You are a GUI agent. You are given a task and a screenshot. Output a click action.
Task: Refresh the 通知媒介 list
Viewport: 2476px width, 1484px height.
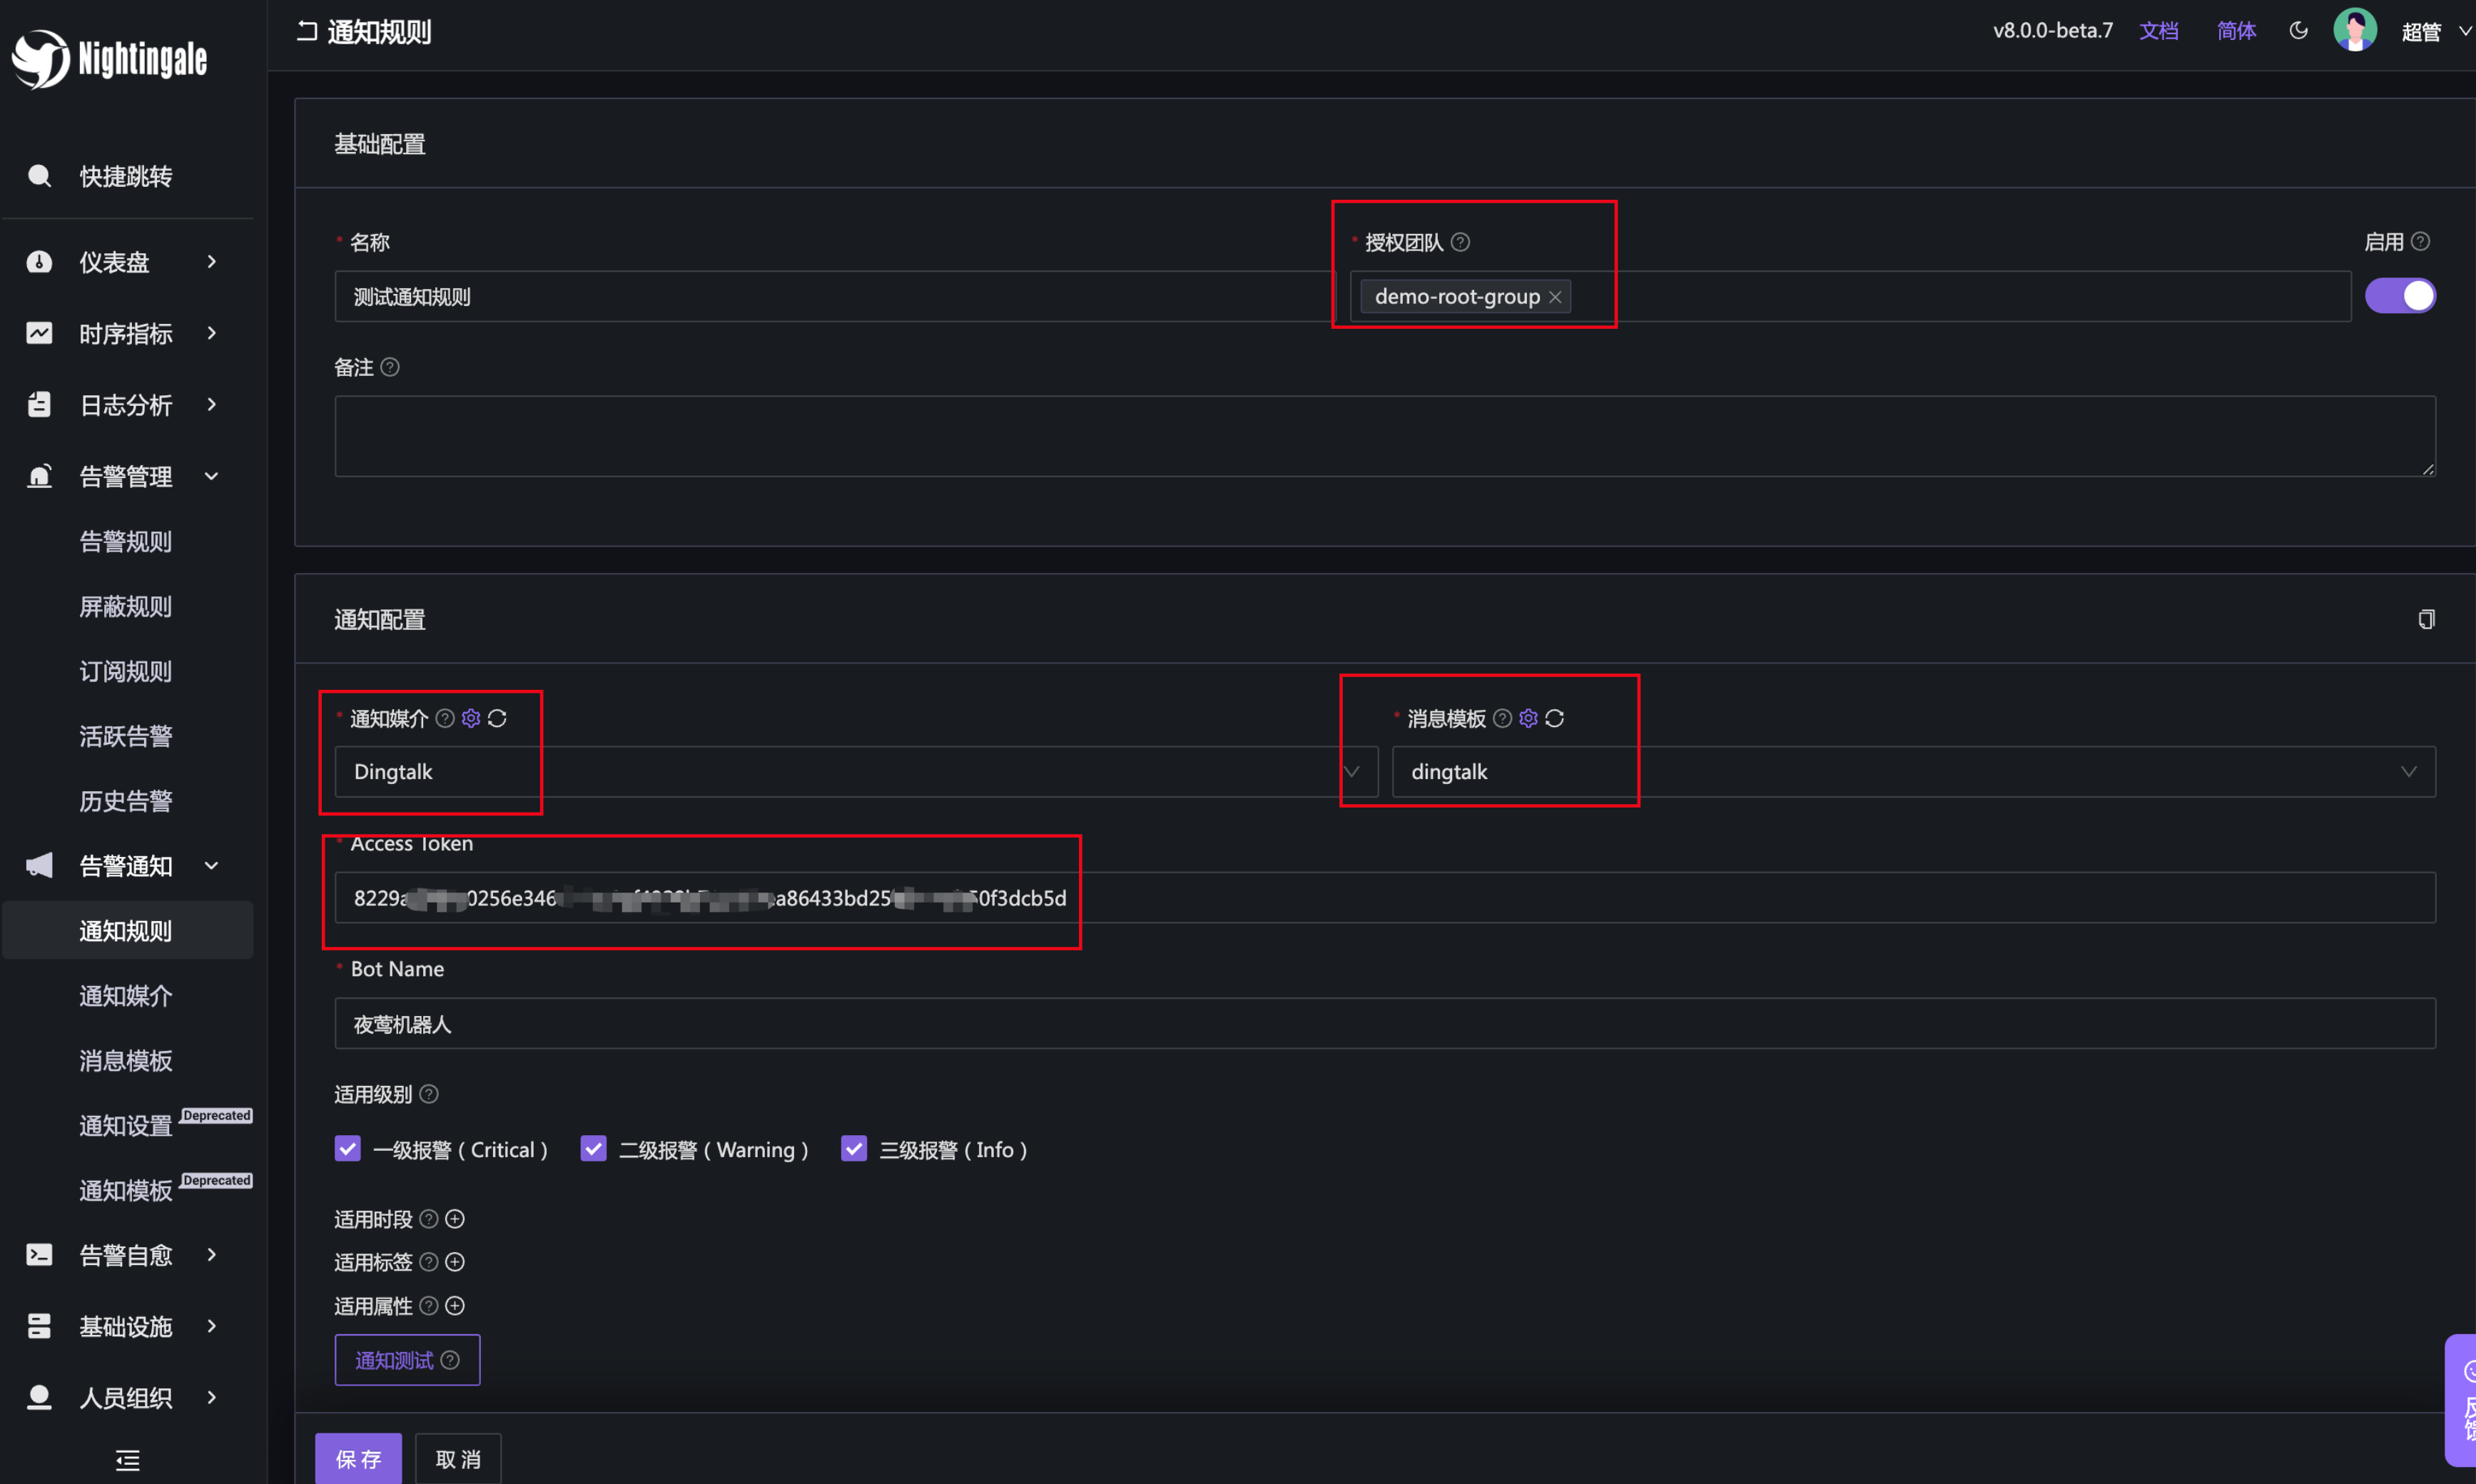pyautogui.click(x=497, y=718)
